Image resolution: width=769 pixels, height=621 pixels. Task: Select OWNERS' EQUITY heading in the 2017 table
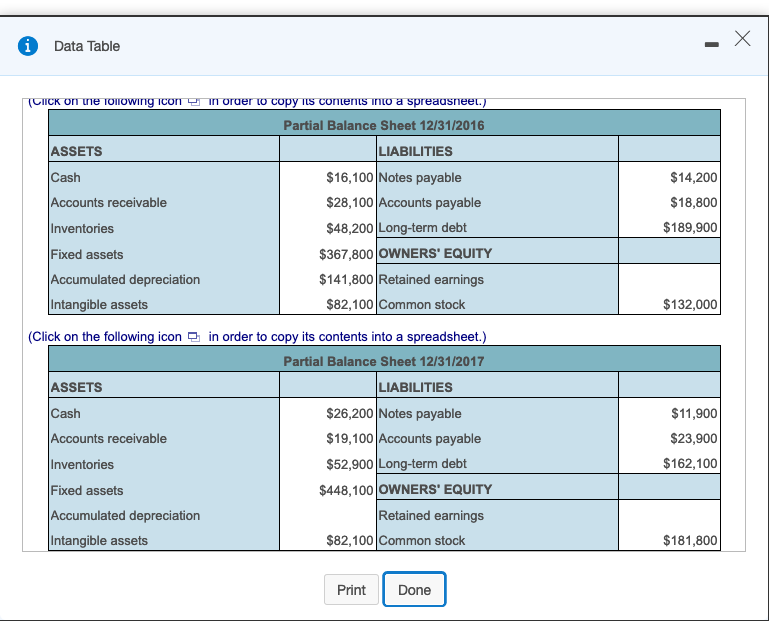click(x=435, y=490)
